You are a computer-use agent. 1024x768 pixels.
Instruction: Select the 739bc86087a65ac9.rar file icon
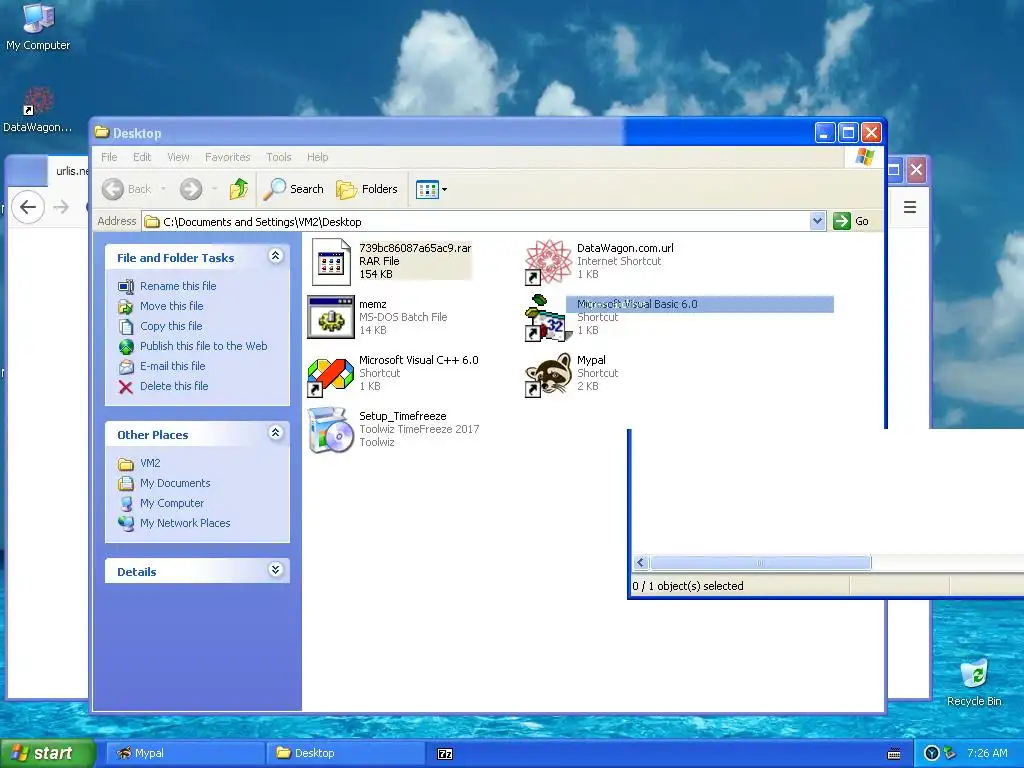331,262
